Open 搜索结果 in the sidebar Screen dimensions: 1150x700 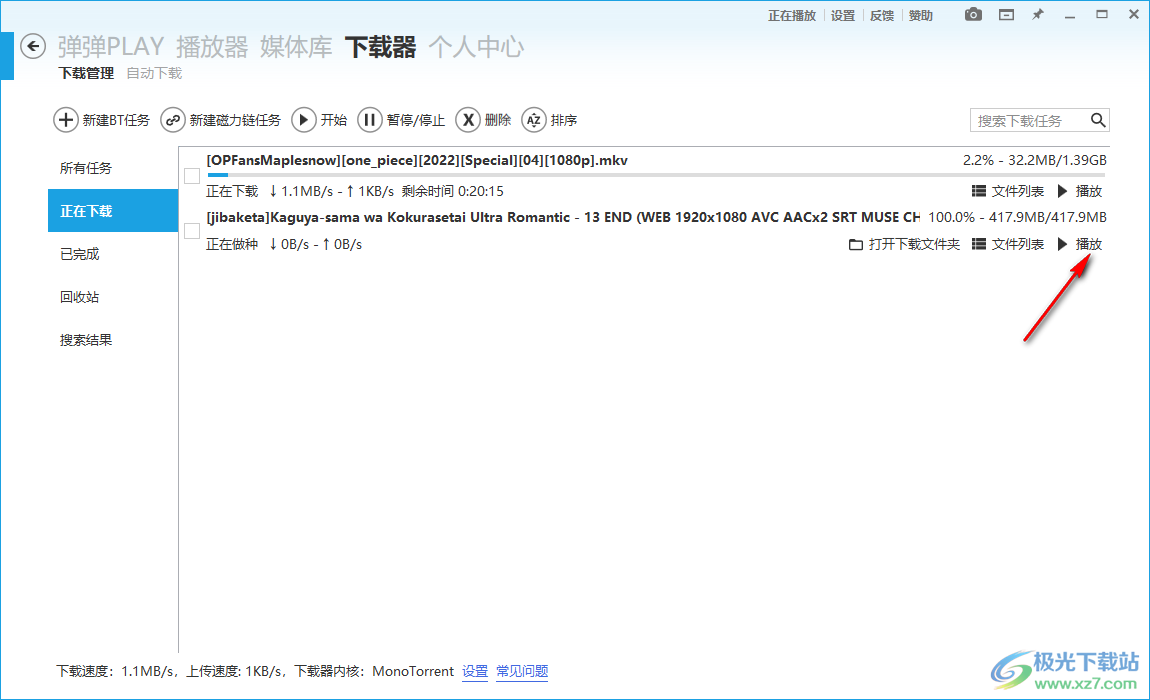pos(113,340)
